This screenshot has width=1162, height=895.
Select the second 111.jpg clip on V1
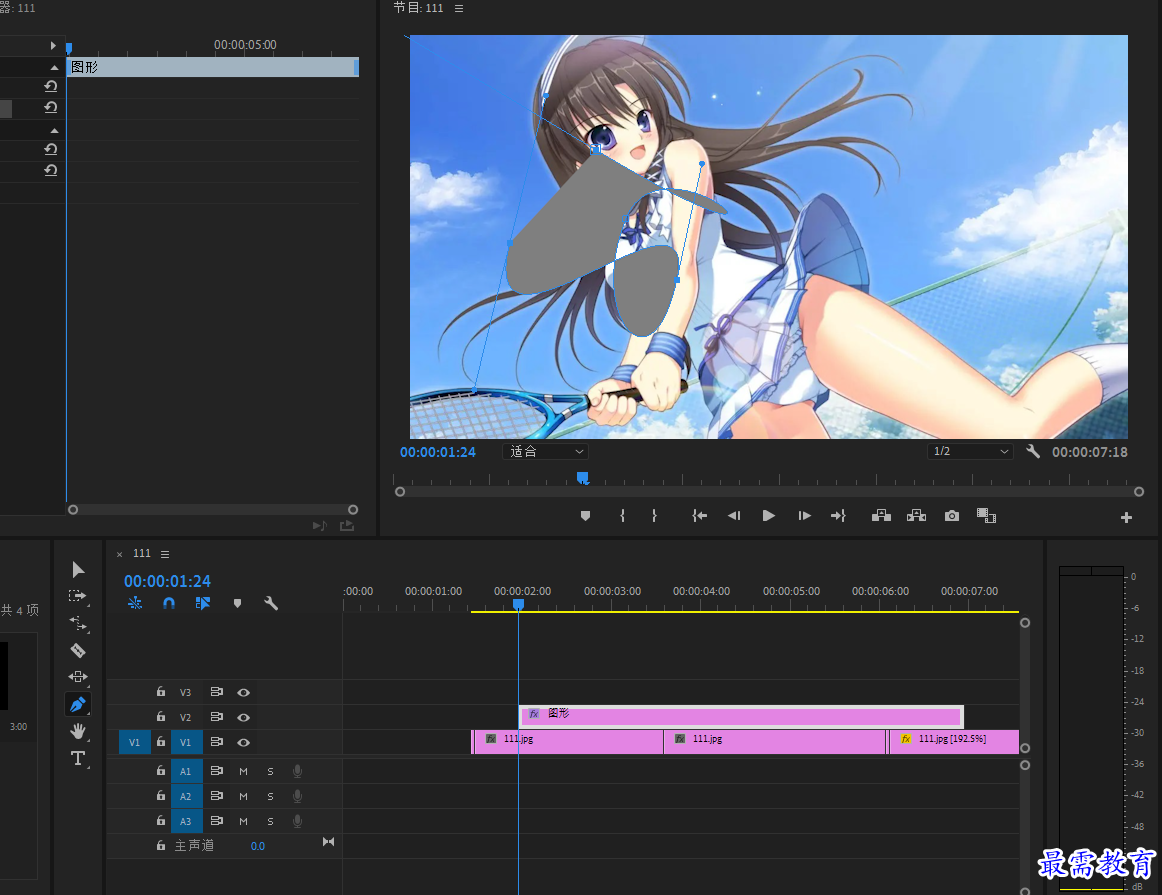tap(775, 742)
